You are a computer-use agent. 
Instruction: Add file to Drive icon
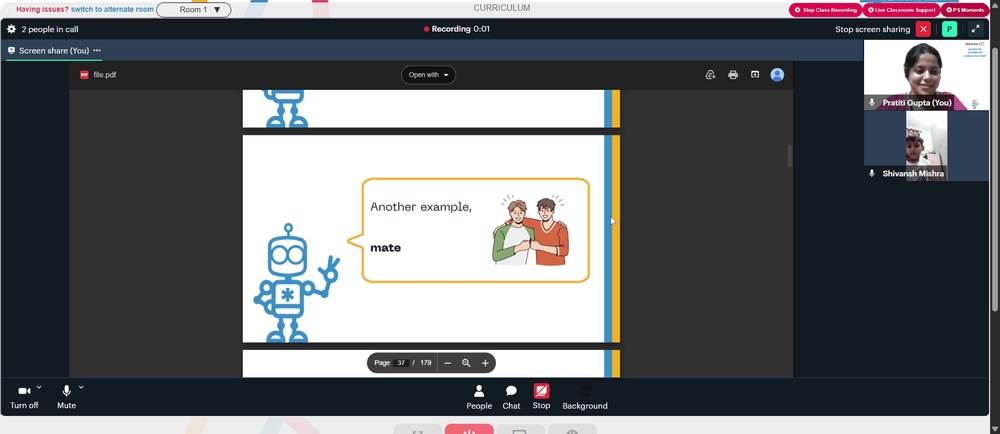click(x=710, y=75)
